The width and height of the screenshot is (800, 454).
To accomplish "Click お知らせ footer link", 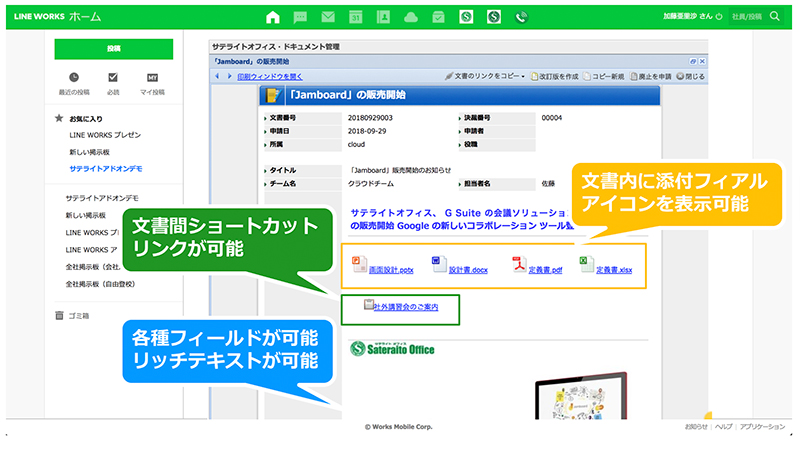I will tap(696, 427).
